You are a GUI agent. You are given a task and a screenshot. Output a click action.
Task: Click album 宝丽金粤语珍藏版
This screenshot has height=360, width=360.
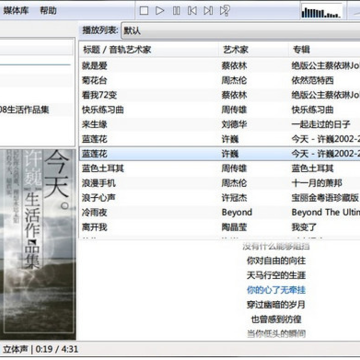click(325, 198)
